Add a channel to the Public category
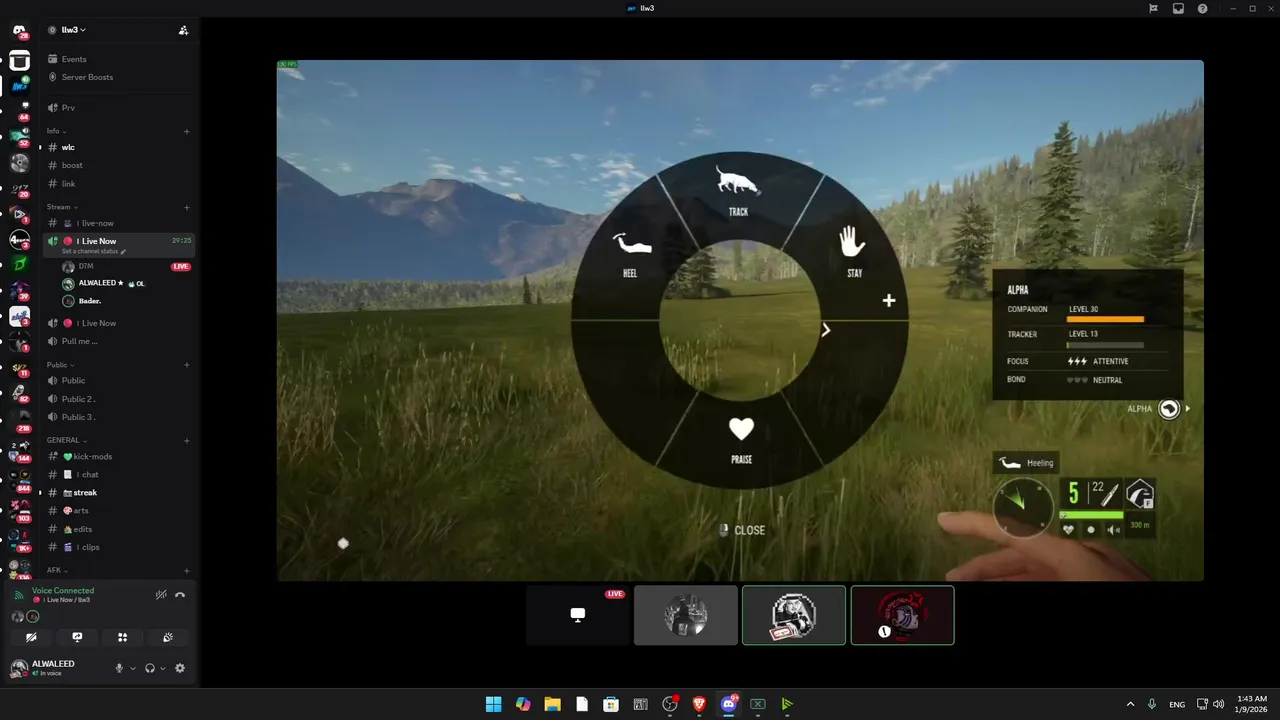The width and height of the screenshot is (1280, 720). coord(187,365)
